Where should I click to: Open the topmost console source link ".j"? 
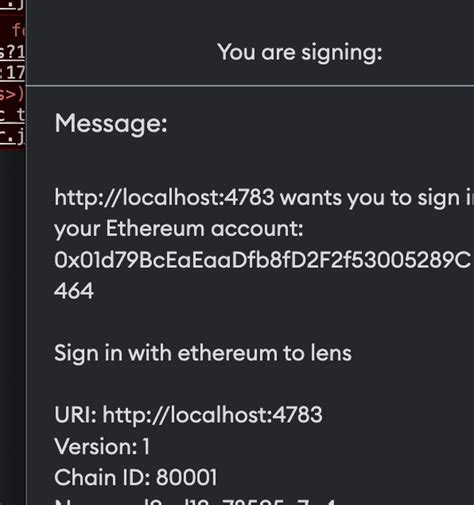[12, 5]
